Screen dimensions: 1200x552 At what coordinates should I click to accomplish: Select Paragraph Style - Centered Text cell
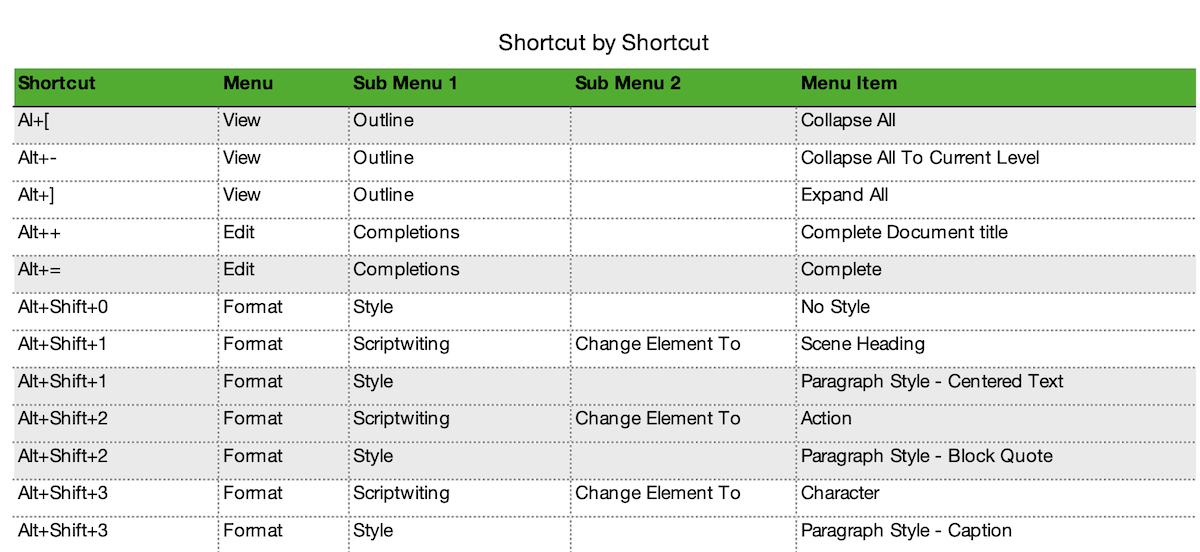pos(996,382)
